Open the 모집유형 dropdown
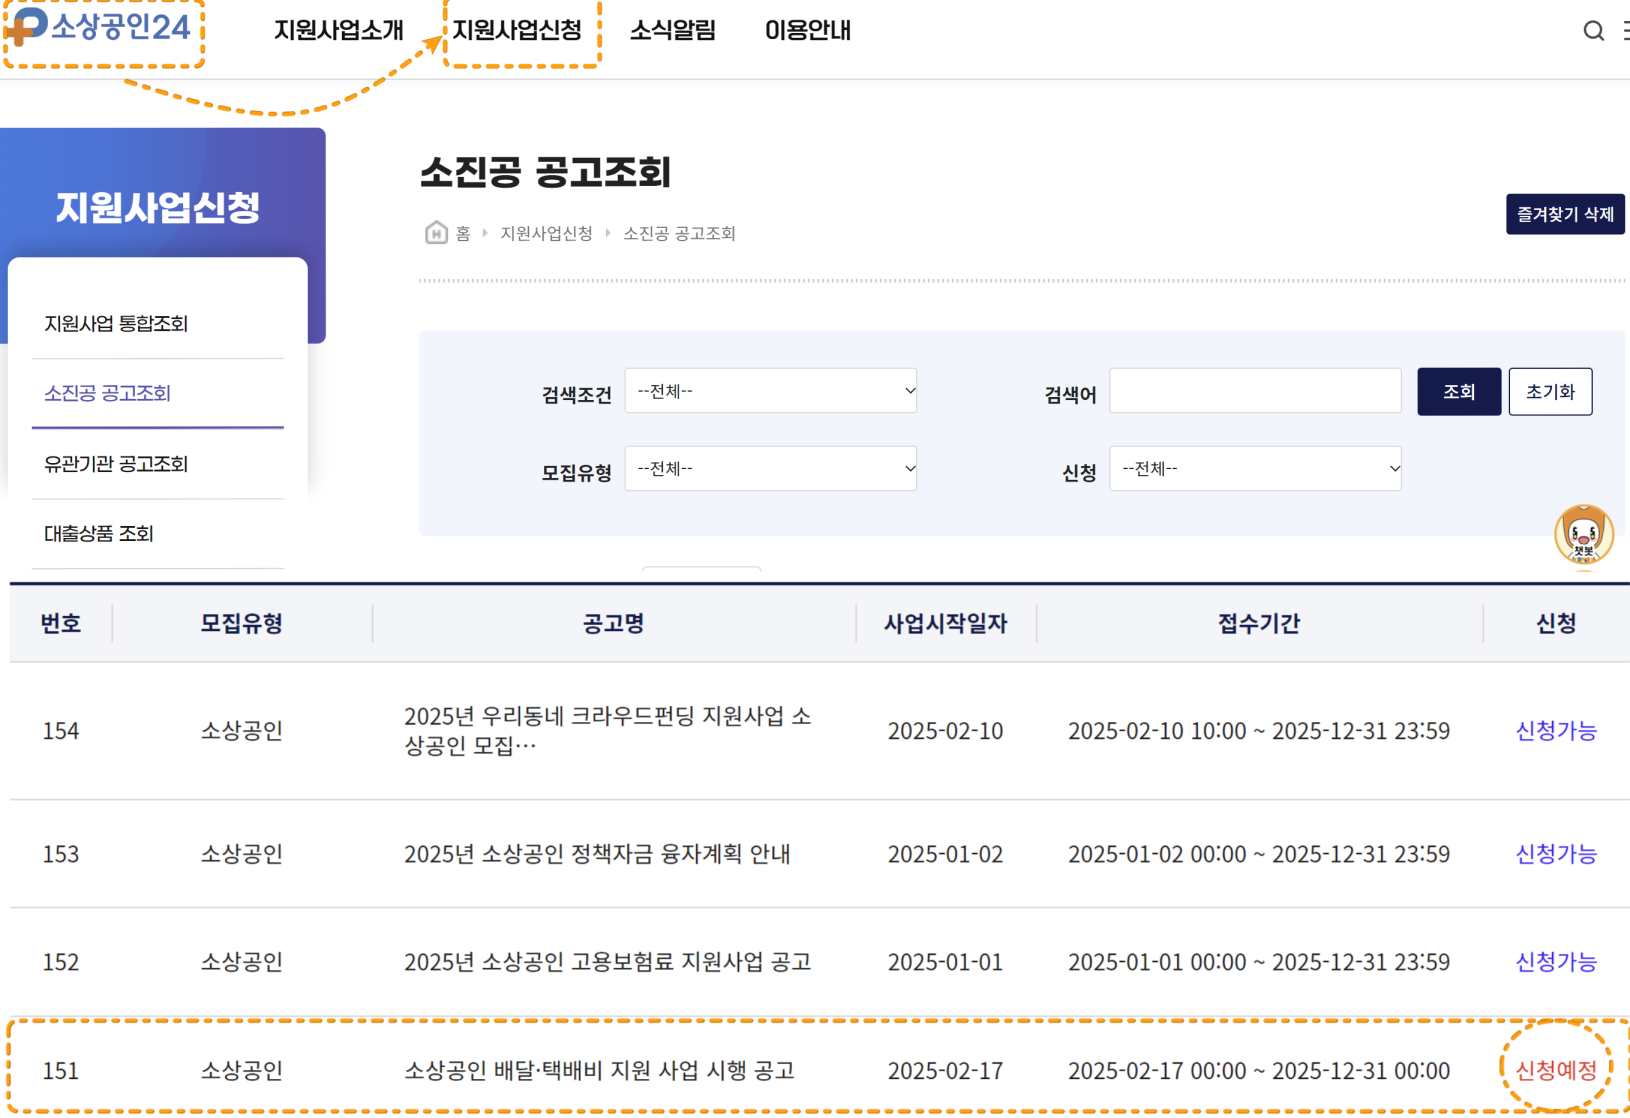 point(770,468)
